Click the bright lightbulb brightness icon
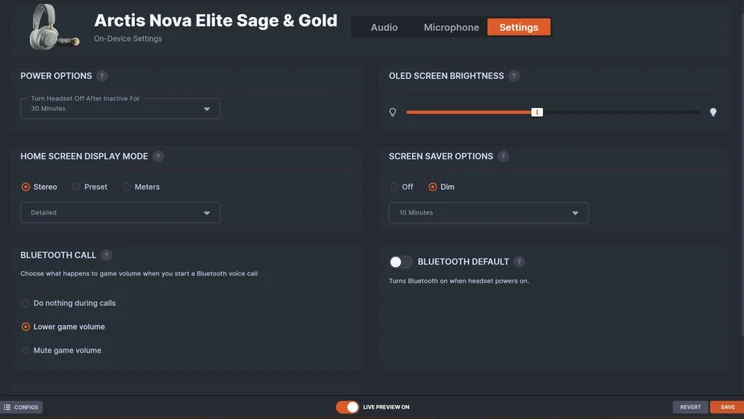The height and width of the screenshot is (419, 744). pos(713,112)
